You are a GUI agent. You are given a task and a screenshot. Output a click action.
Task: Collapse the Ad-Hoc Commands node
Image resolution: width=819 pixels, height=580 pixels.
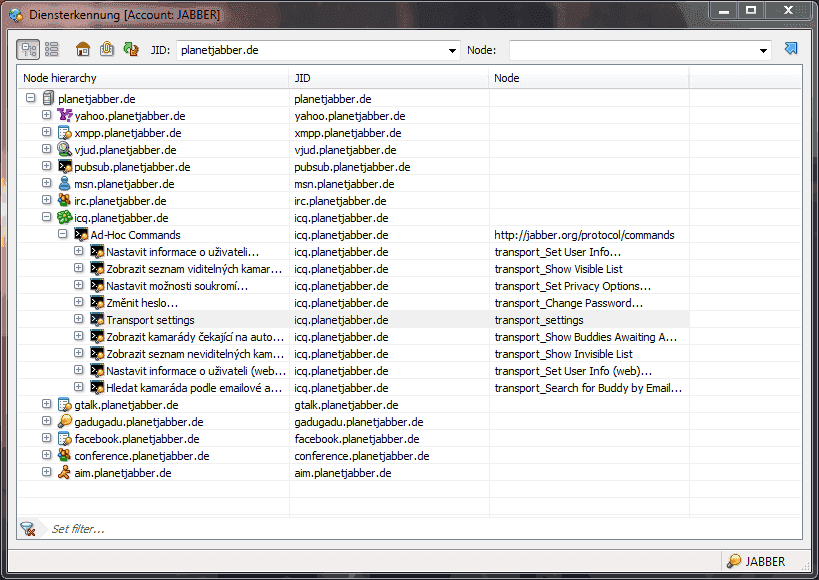(63, 234)
